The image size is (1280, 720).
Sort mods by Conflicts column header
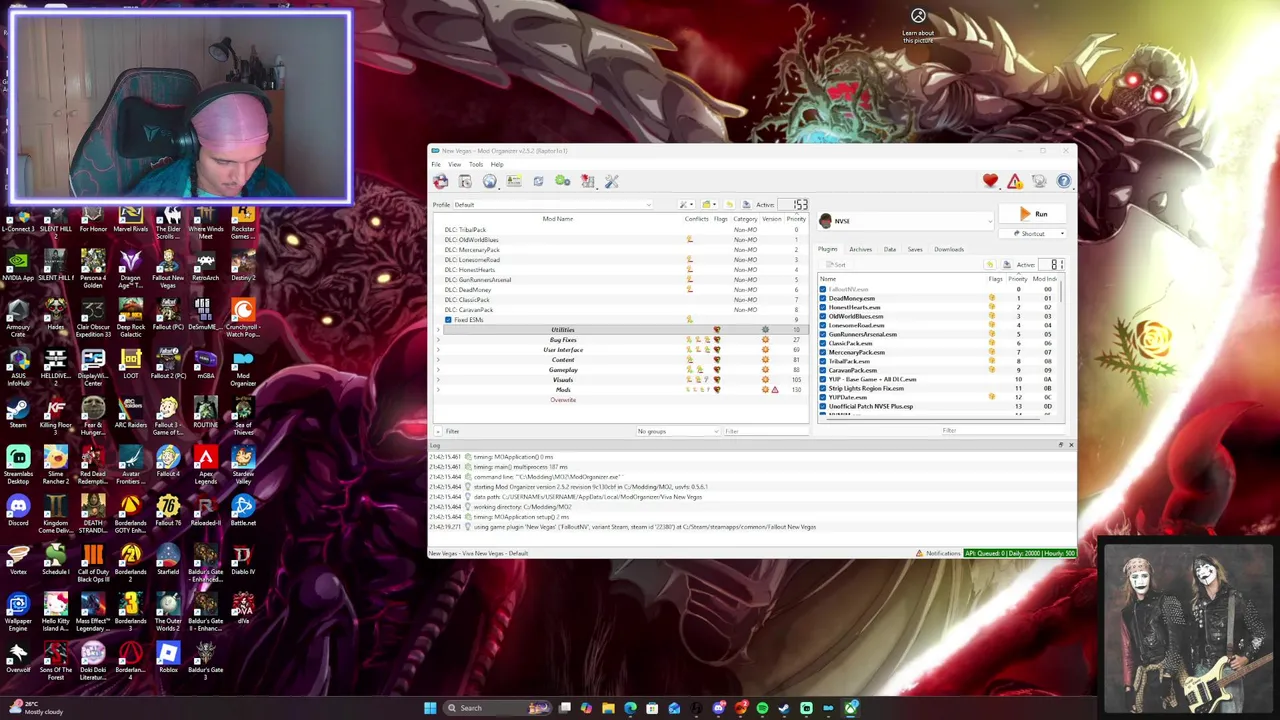[697, 219]
